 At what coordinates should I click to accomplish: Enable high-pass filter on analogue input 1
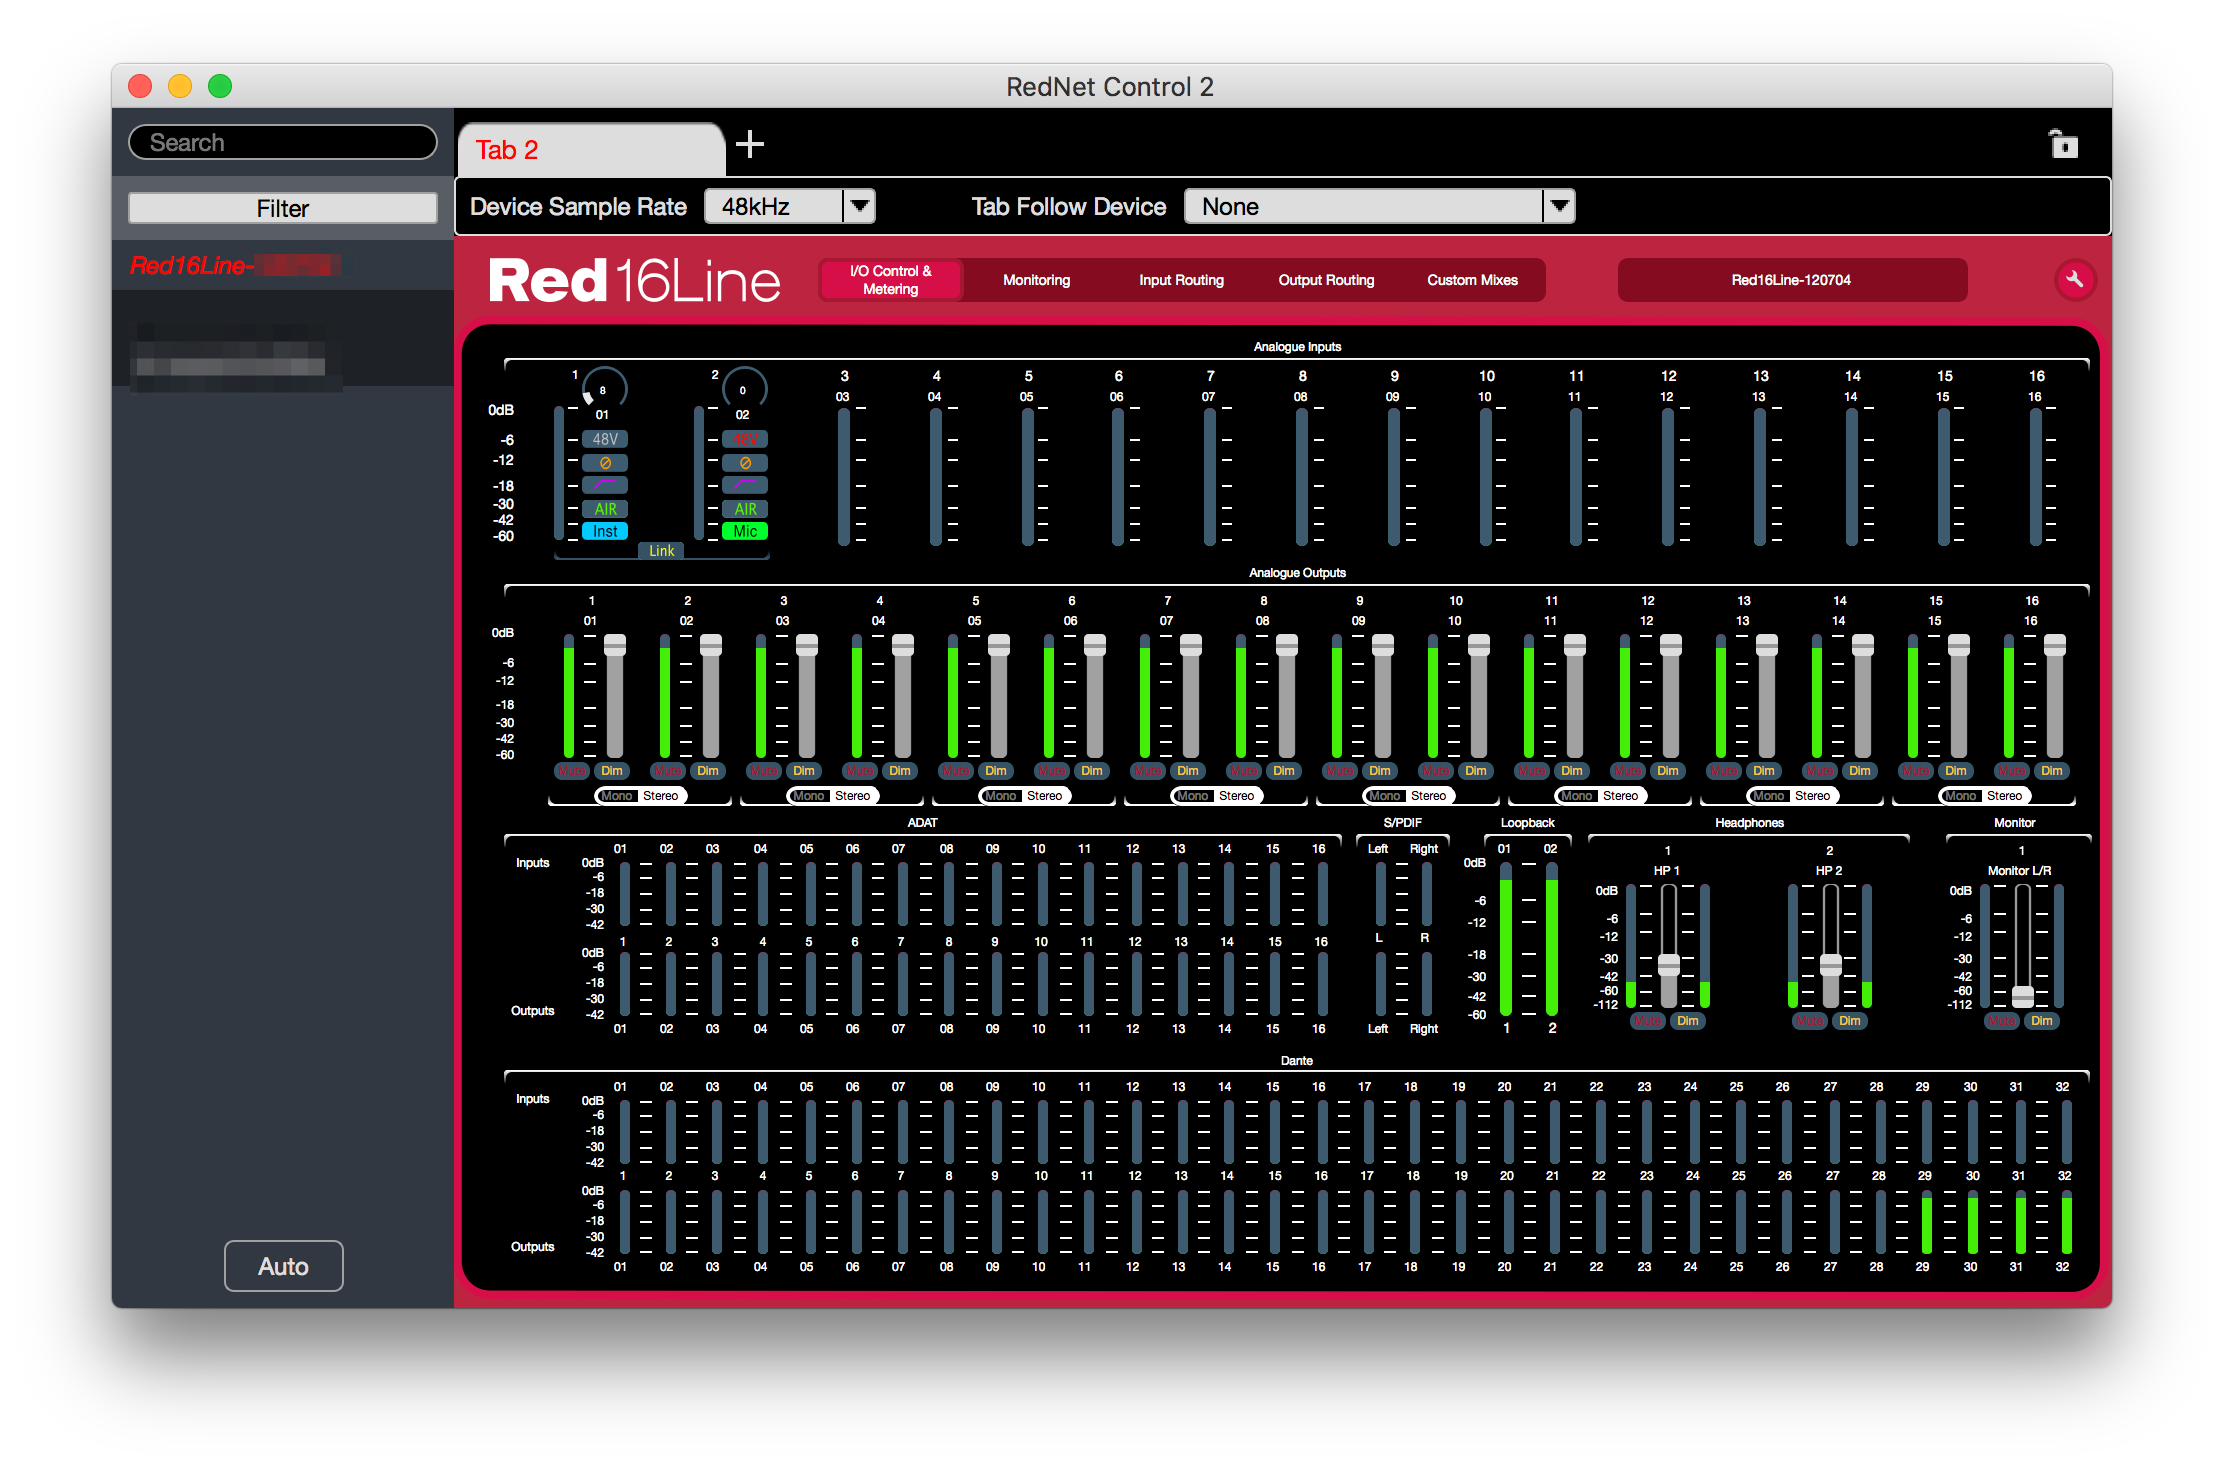click(x=605, y=485)
